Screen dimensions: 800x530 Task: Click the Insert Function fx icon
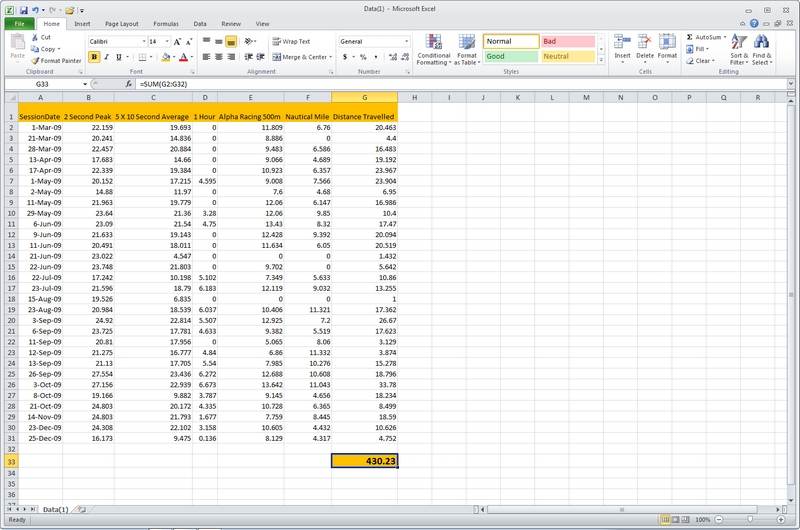tap(129, 84)
